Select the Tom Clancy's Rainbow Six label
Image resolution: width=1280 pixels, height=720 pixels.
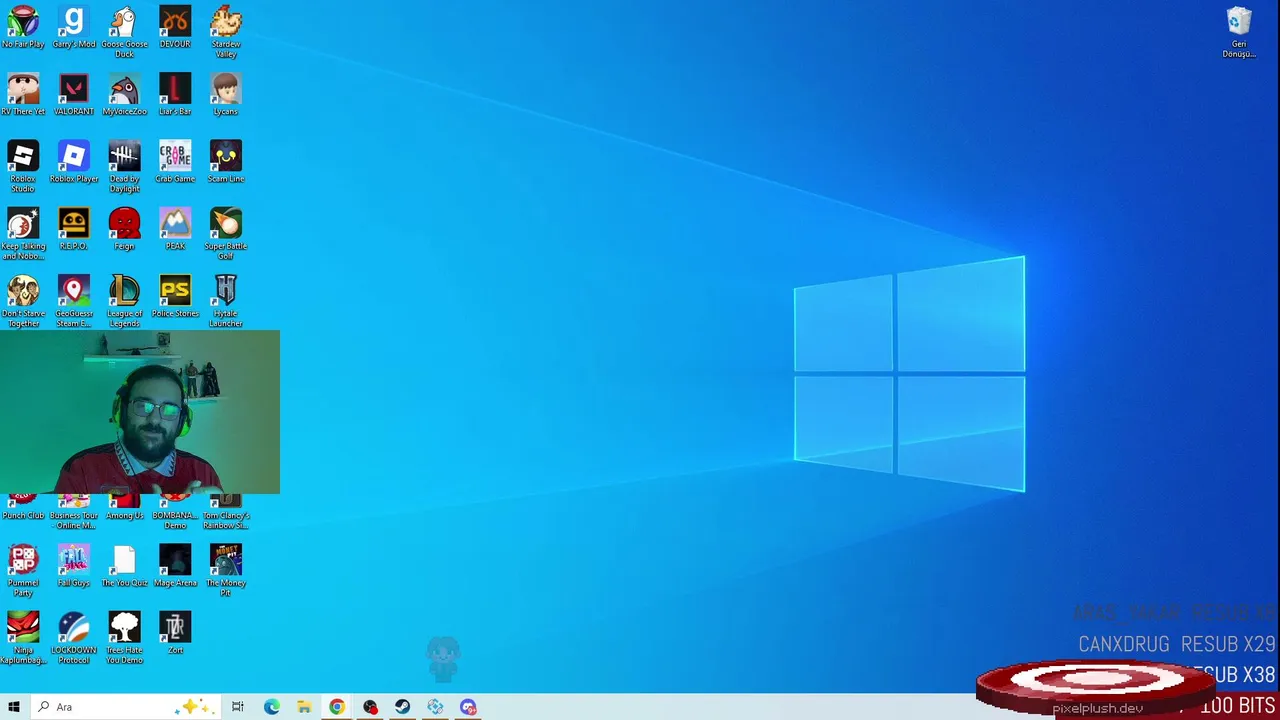click(226, 520)
